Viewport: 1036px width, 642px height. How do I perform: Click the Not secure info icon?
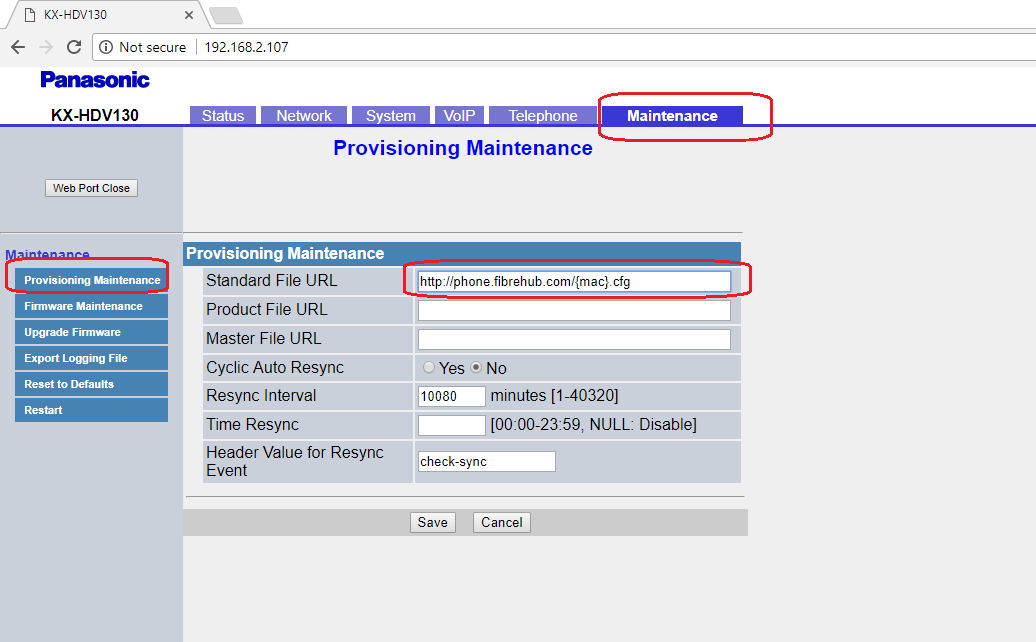pyautogui.click(x=106, y=47)
